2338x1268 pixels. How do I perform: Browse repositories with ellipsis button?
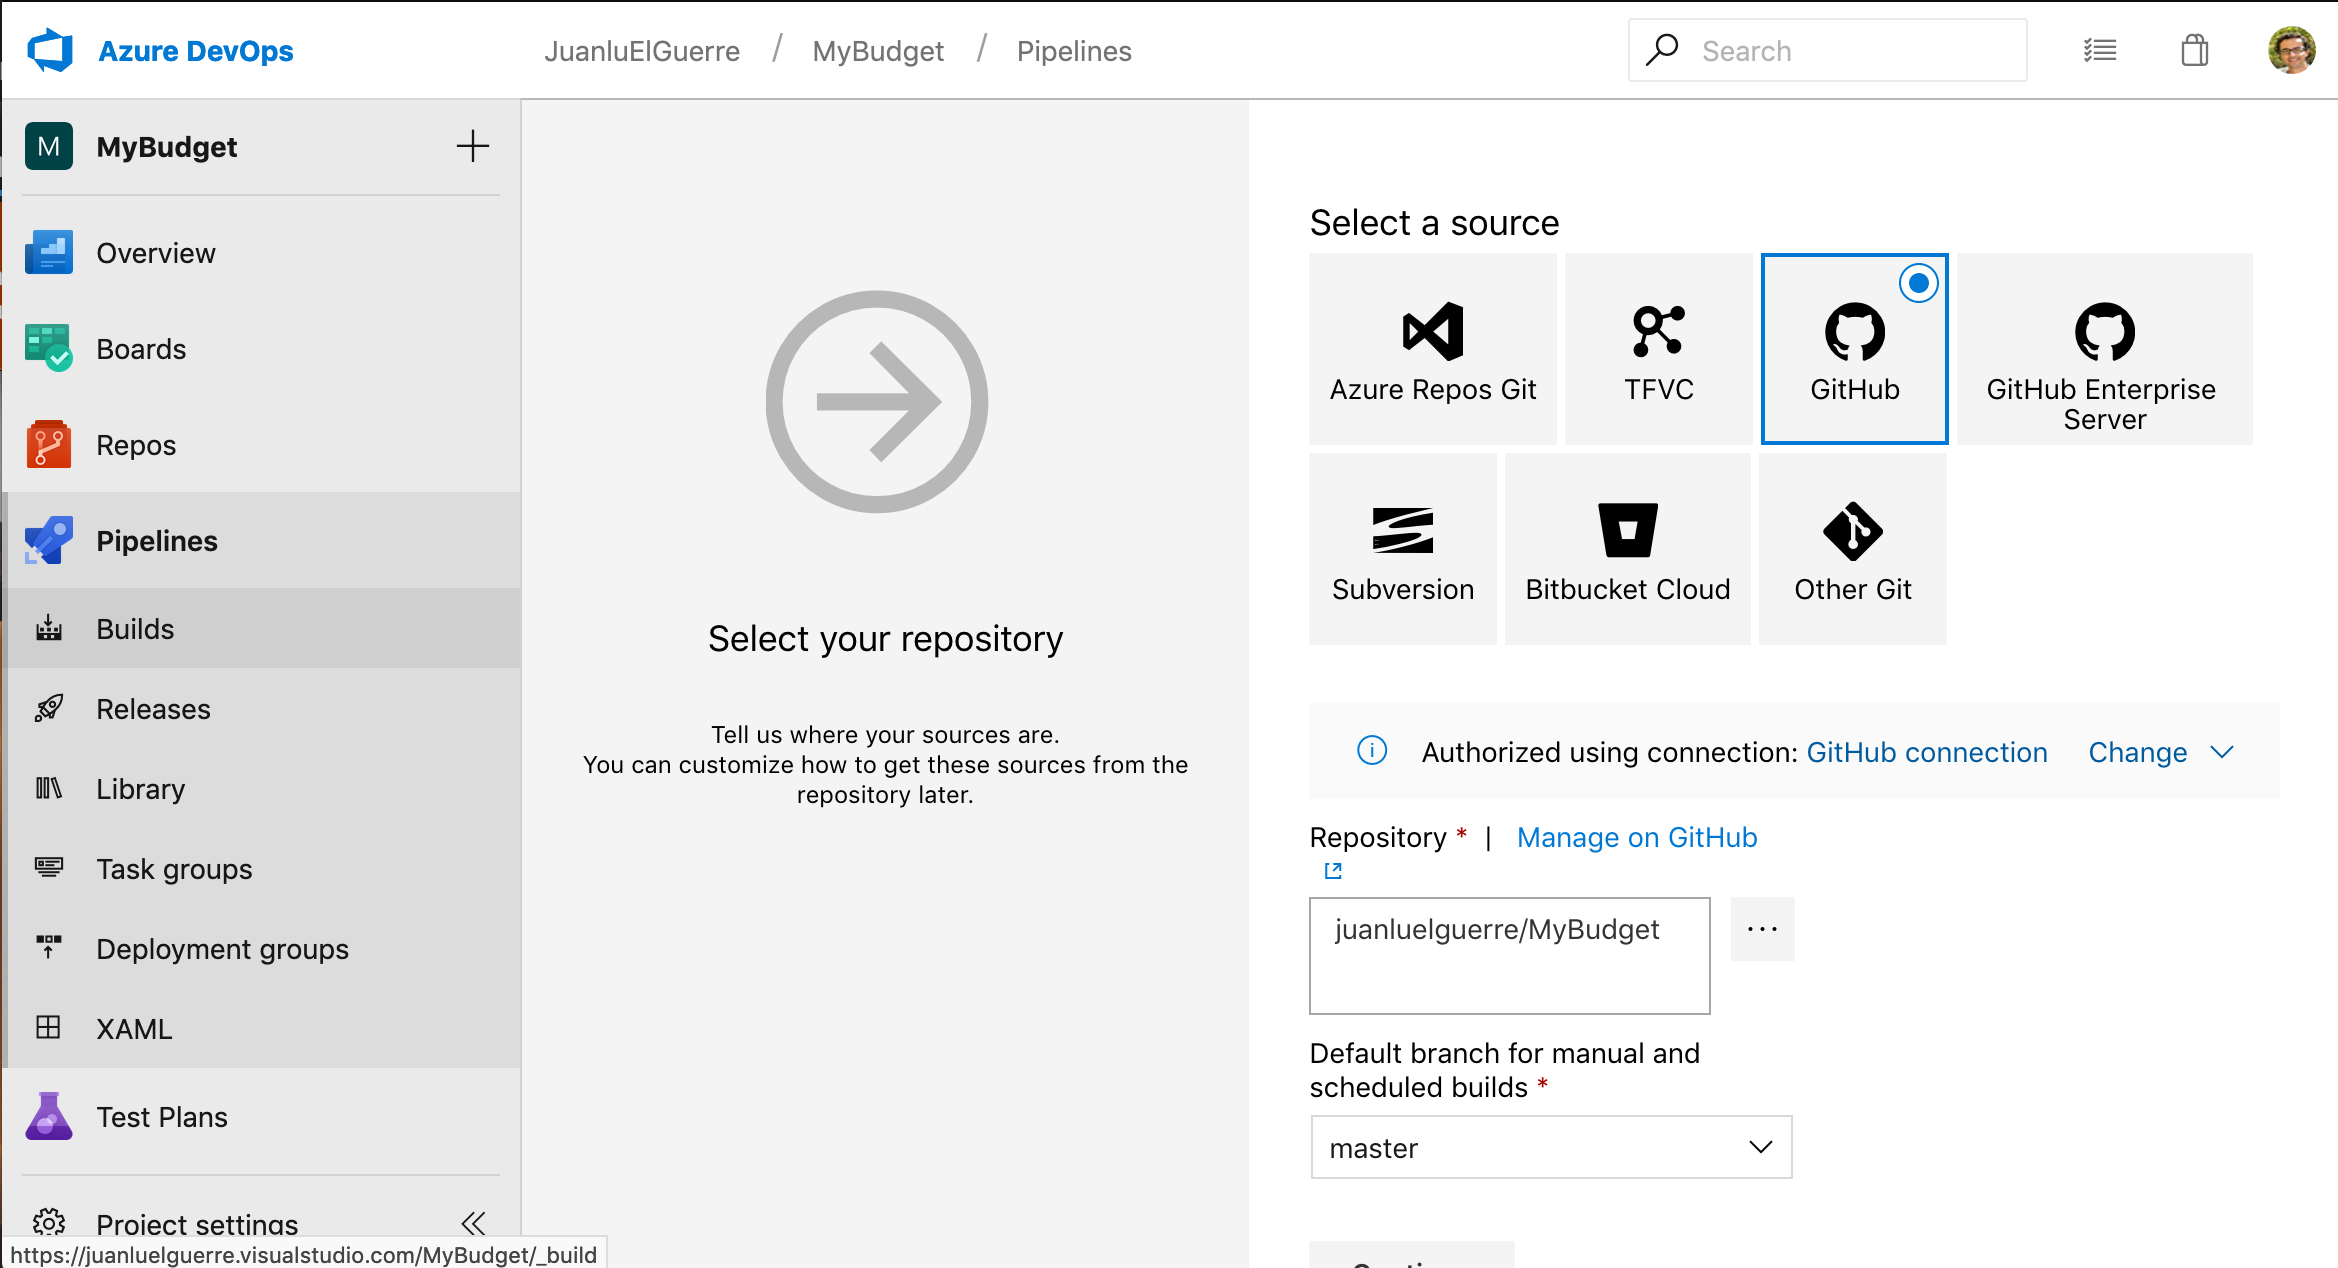[1762, 929]
